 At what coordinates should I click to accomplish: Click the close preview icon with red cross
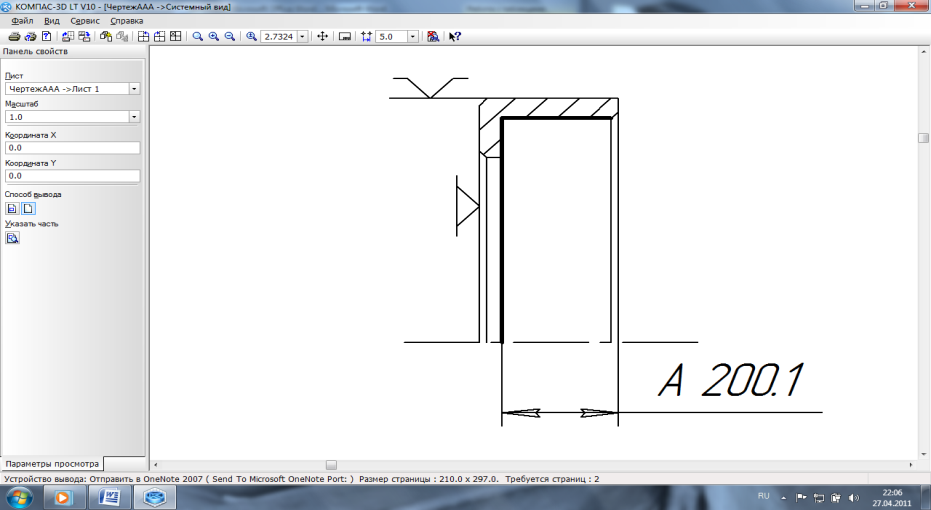(x=433, y=37)
